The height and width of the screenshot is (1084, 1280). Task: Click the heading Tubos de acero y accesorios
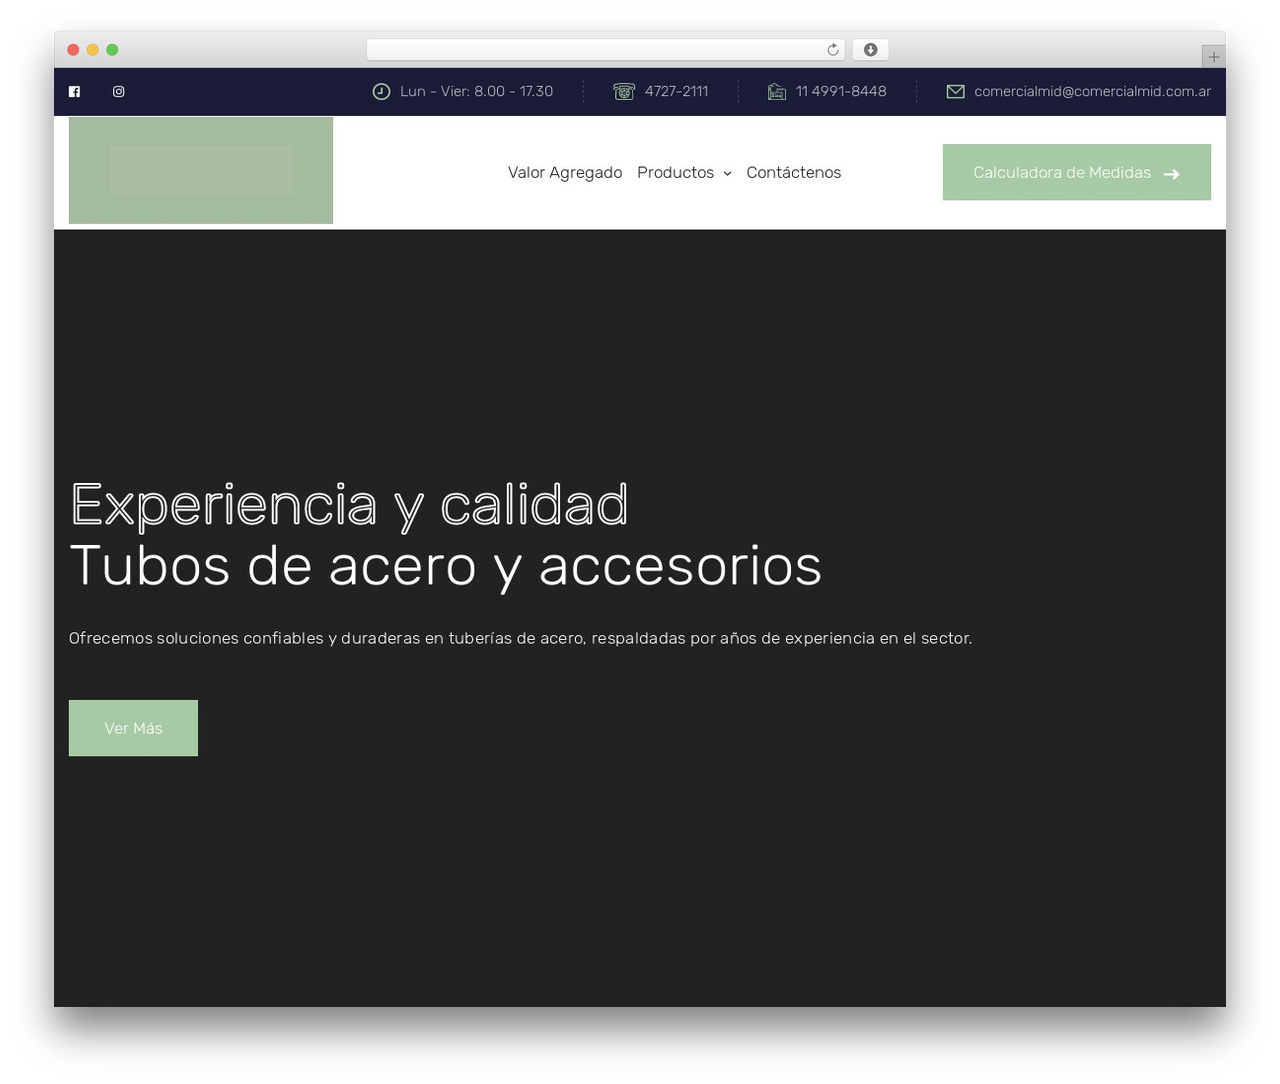(446, 565)
